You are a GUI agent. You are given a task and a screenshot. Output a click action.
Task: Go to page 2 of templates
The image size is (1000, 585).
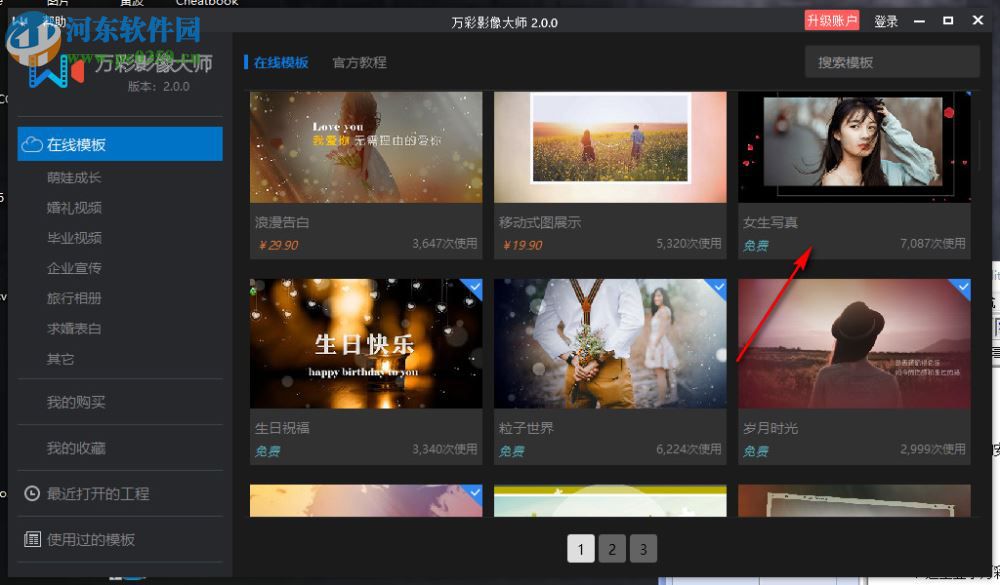[x=611, y=548]
